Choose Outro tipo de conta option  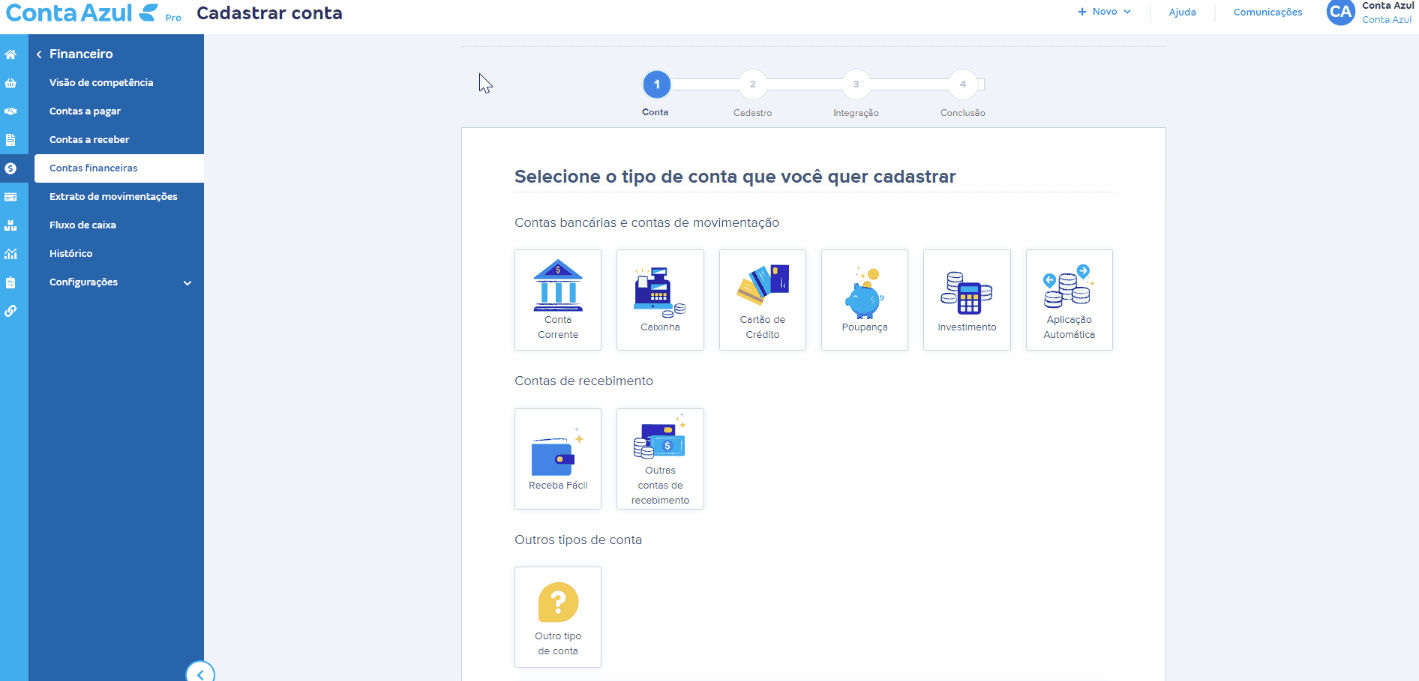coord(558,616)
